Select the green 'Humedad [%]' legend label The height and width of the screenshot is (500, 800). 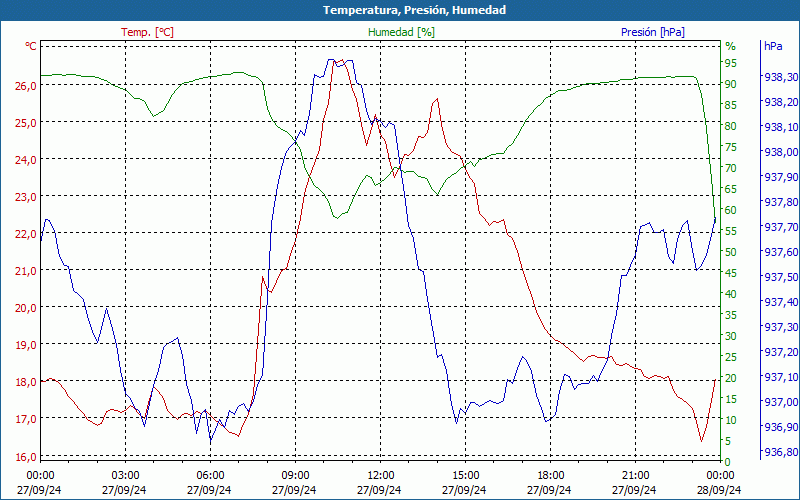click(x=401, y=32)
